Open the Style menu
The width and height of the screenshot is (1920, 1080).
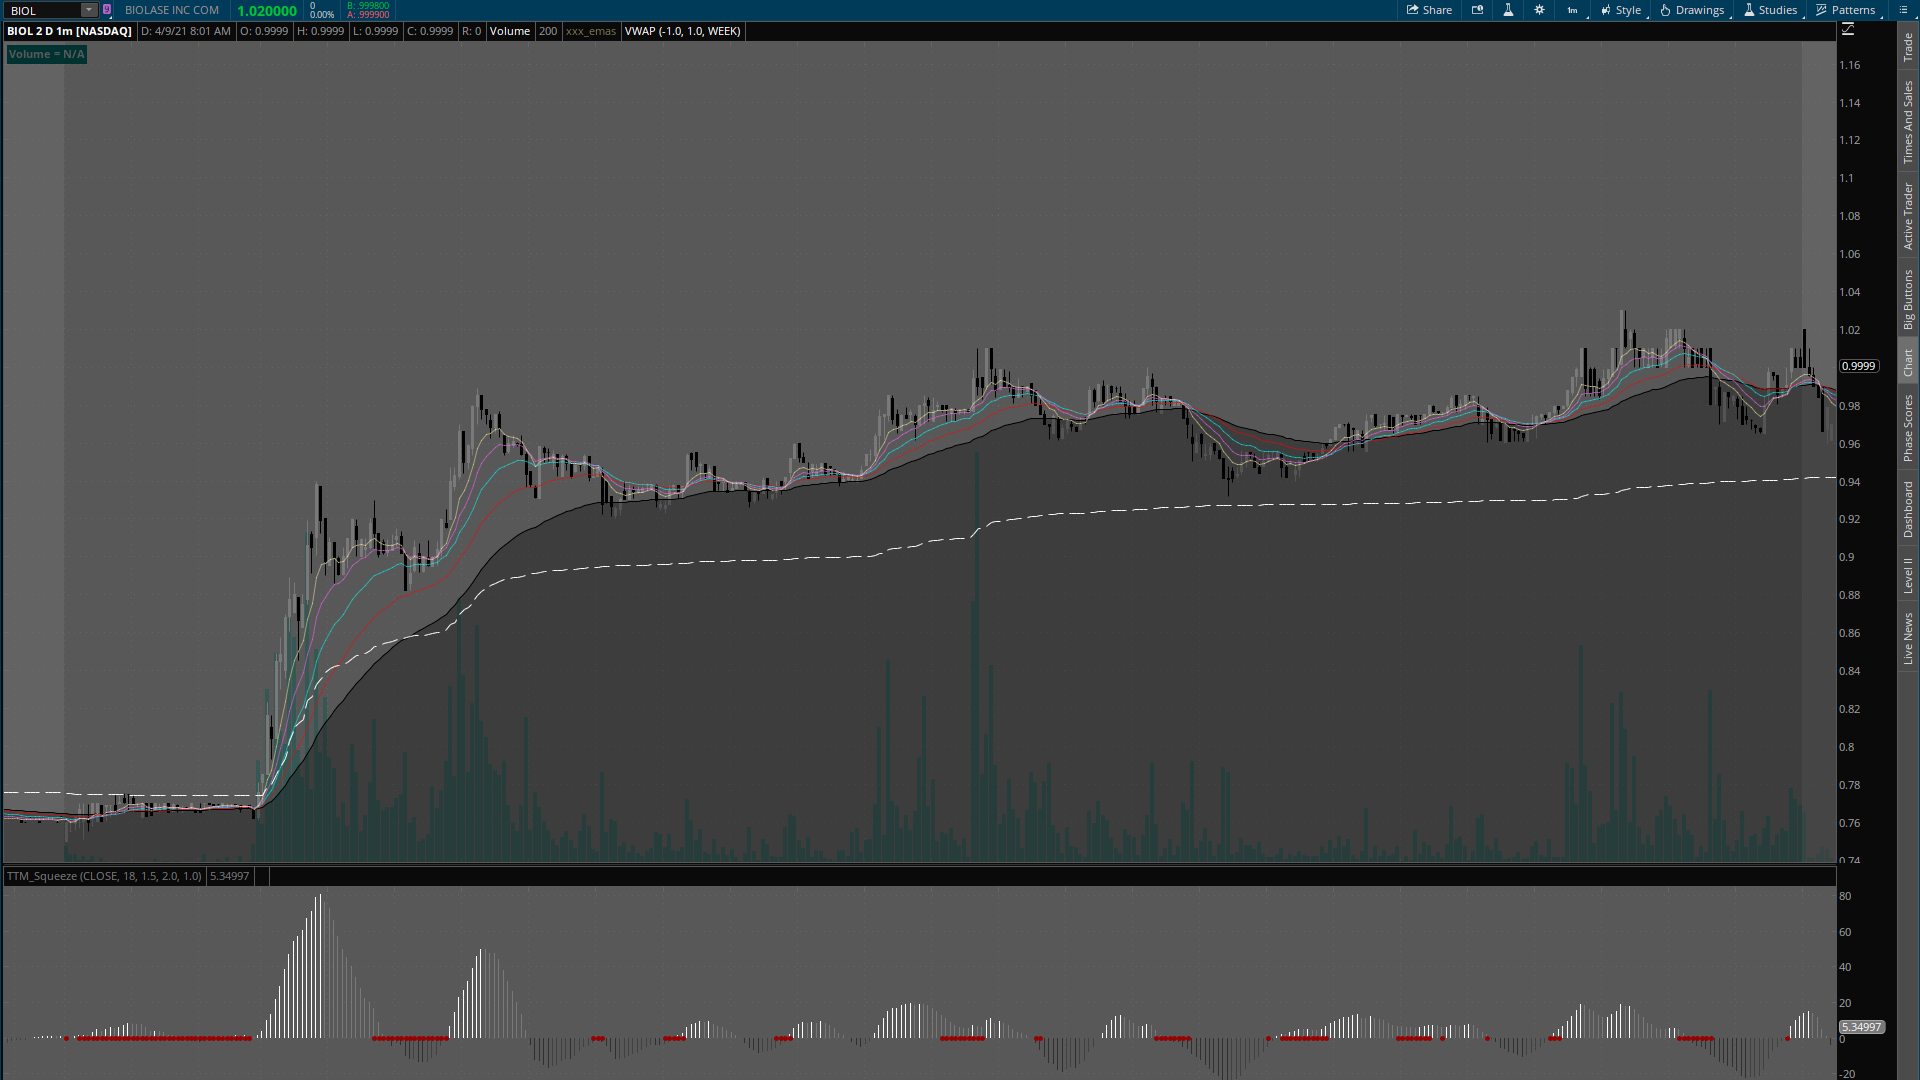pyautogui.click(x=1620, y=10)
